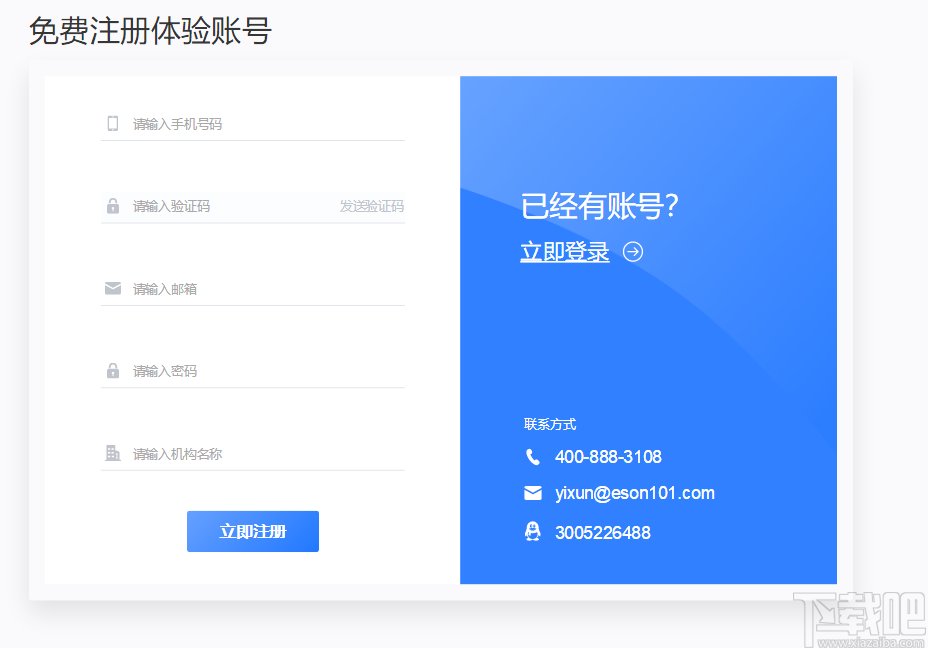Click the mobile phone icon
Image resolution: width=928 pixels, height=648 pixels.
coord(112,123)
